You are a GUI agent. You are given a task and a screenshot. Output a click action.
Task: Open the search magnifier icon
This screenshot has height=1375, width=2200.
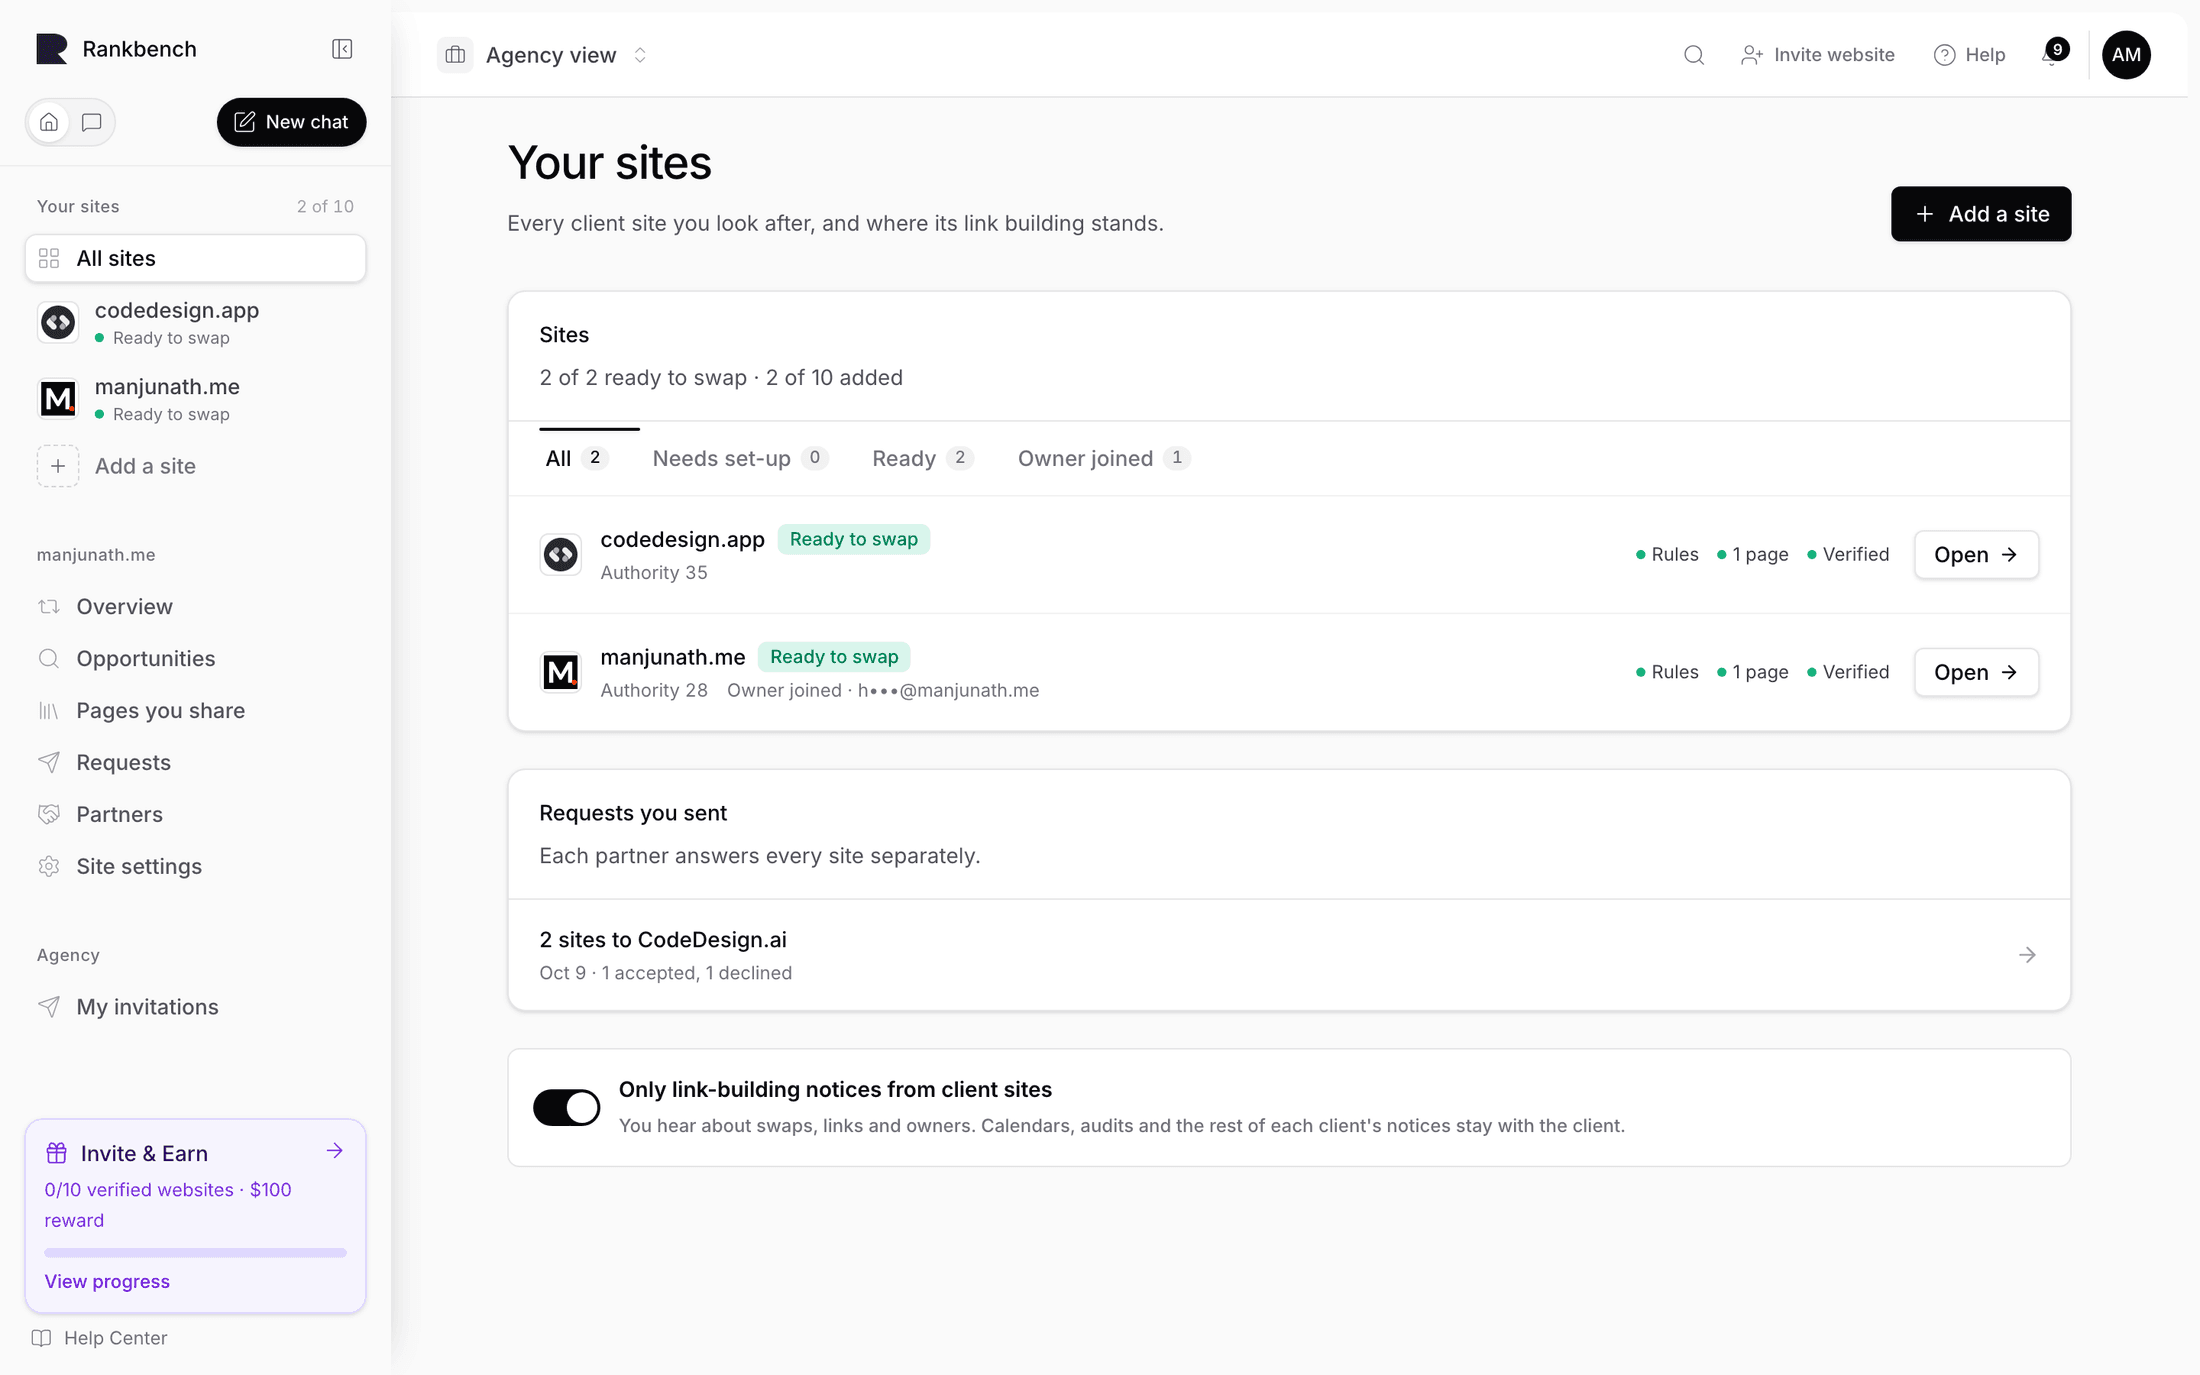(x=1693, y=55)
